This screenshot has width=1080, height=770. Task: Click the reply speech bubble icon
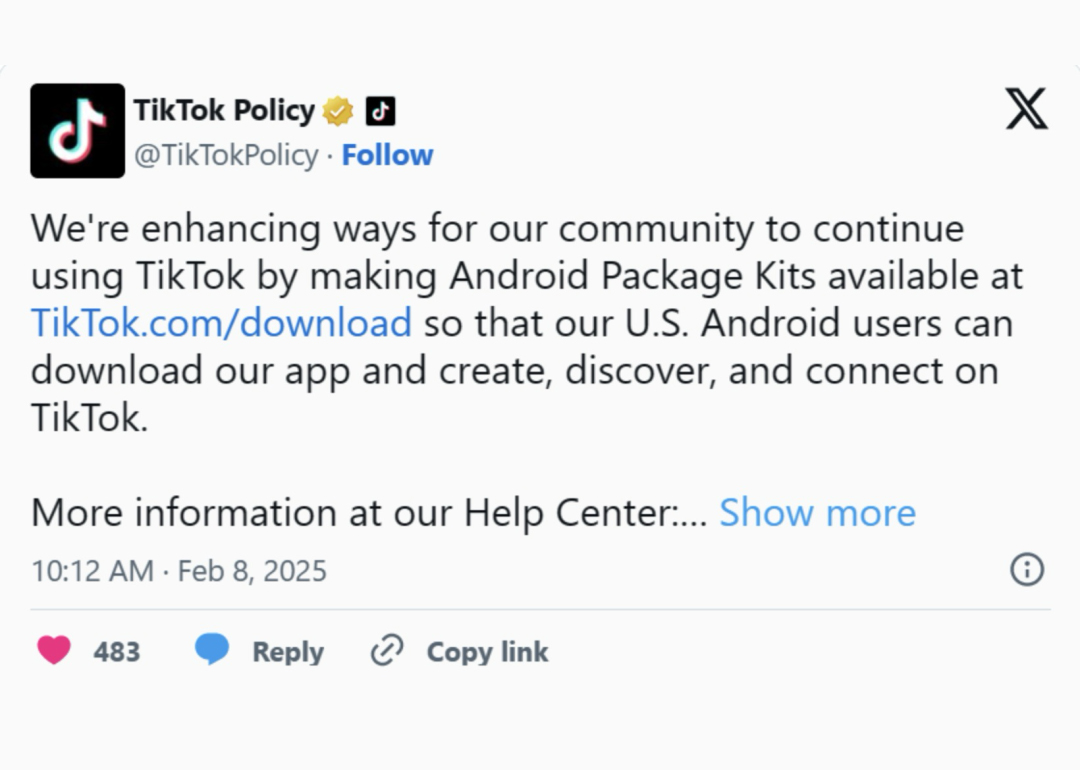(211, 651)
